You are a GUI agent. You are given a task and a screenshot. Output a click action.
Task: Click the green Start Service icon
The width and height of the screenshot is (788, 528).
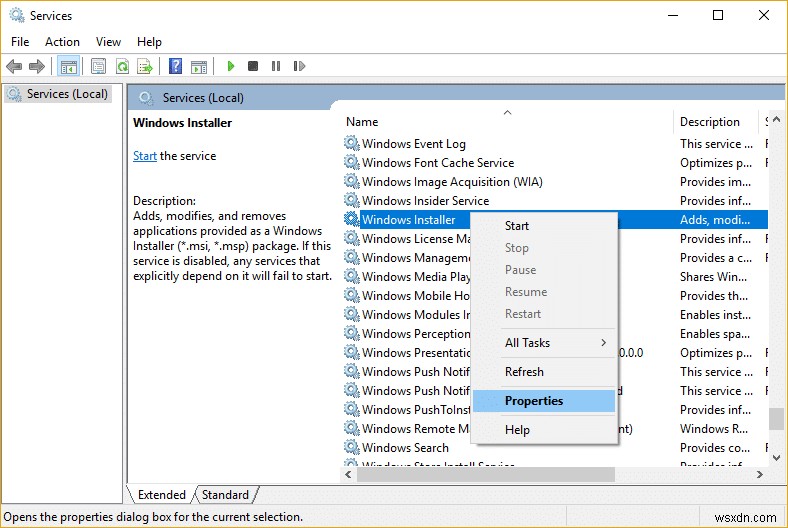[231, 66]
